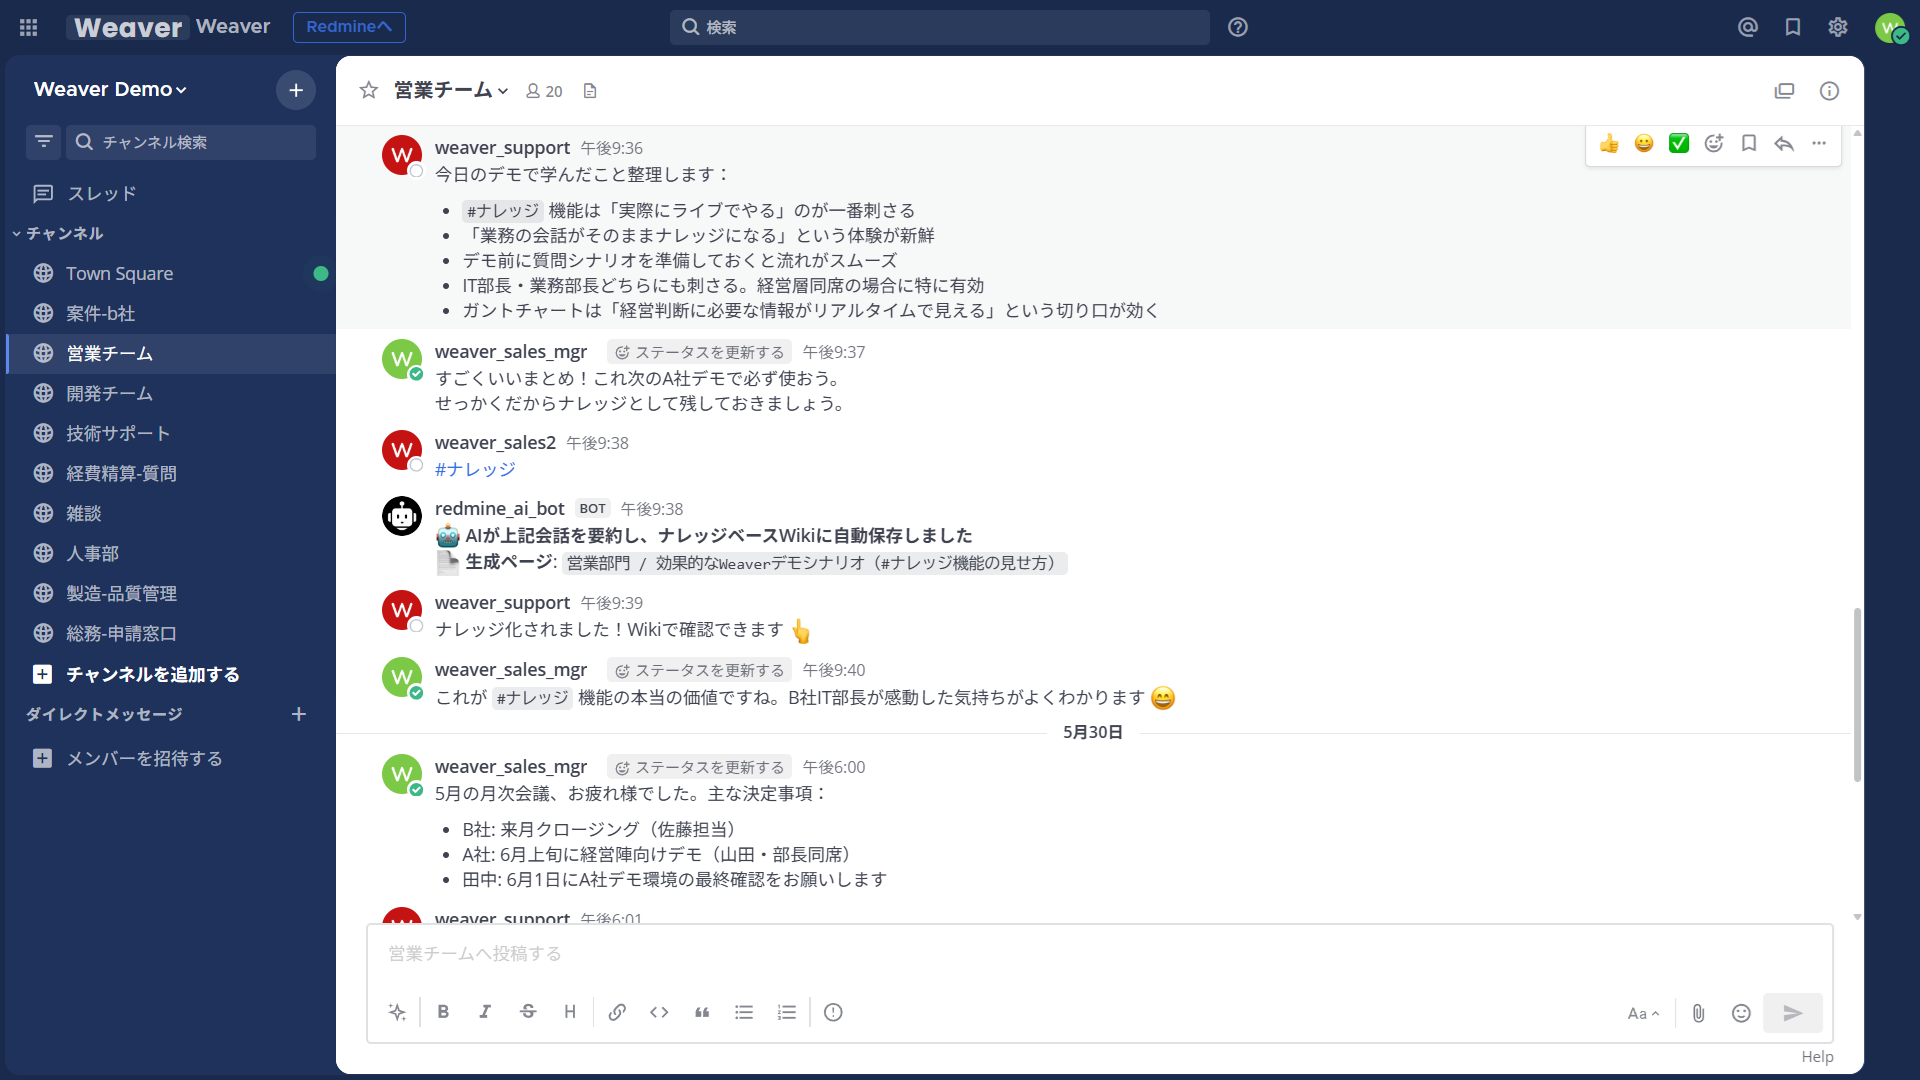The height and width of the screenshot is (1080, 1920).
Task: Open the 雑談 channel
Action: tap(170, 513)
